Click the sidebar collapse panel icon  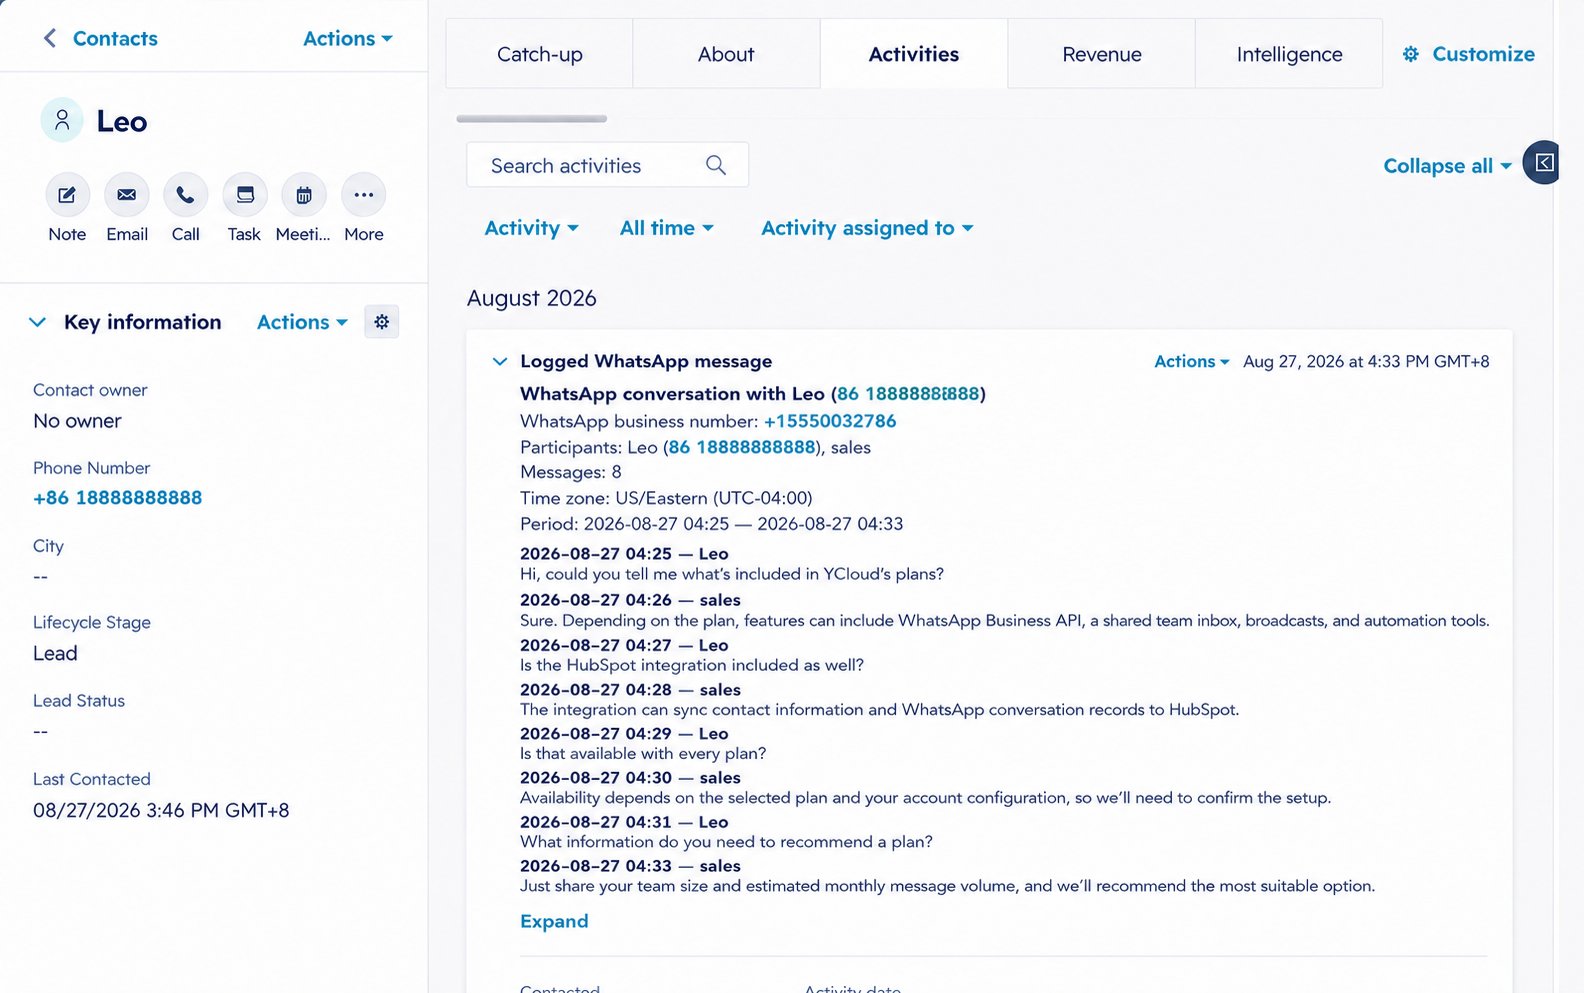(1544, 163)
